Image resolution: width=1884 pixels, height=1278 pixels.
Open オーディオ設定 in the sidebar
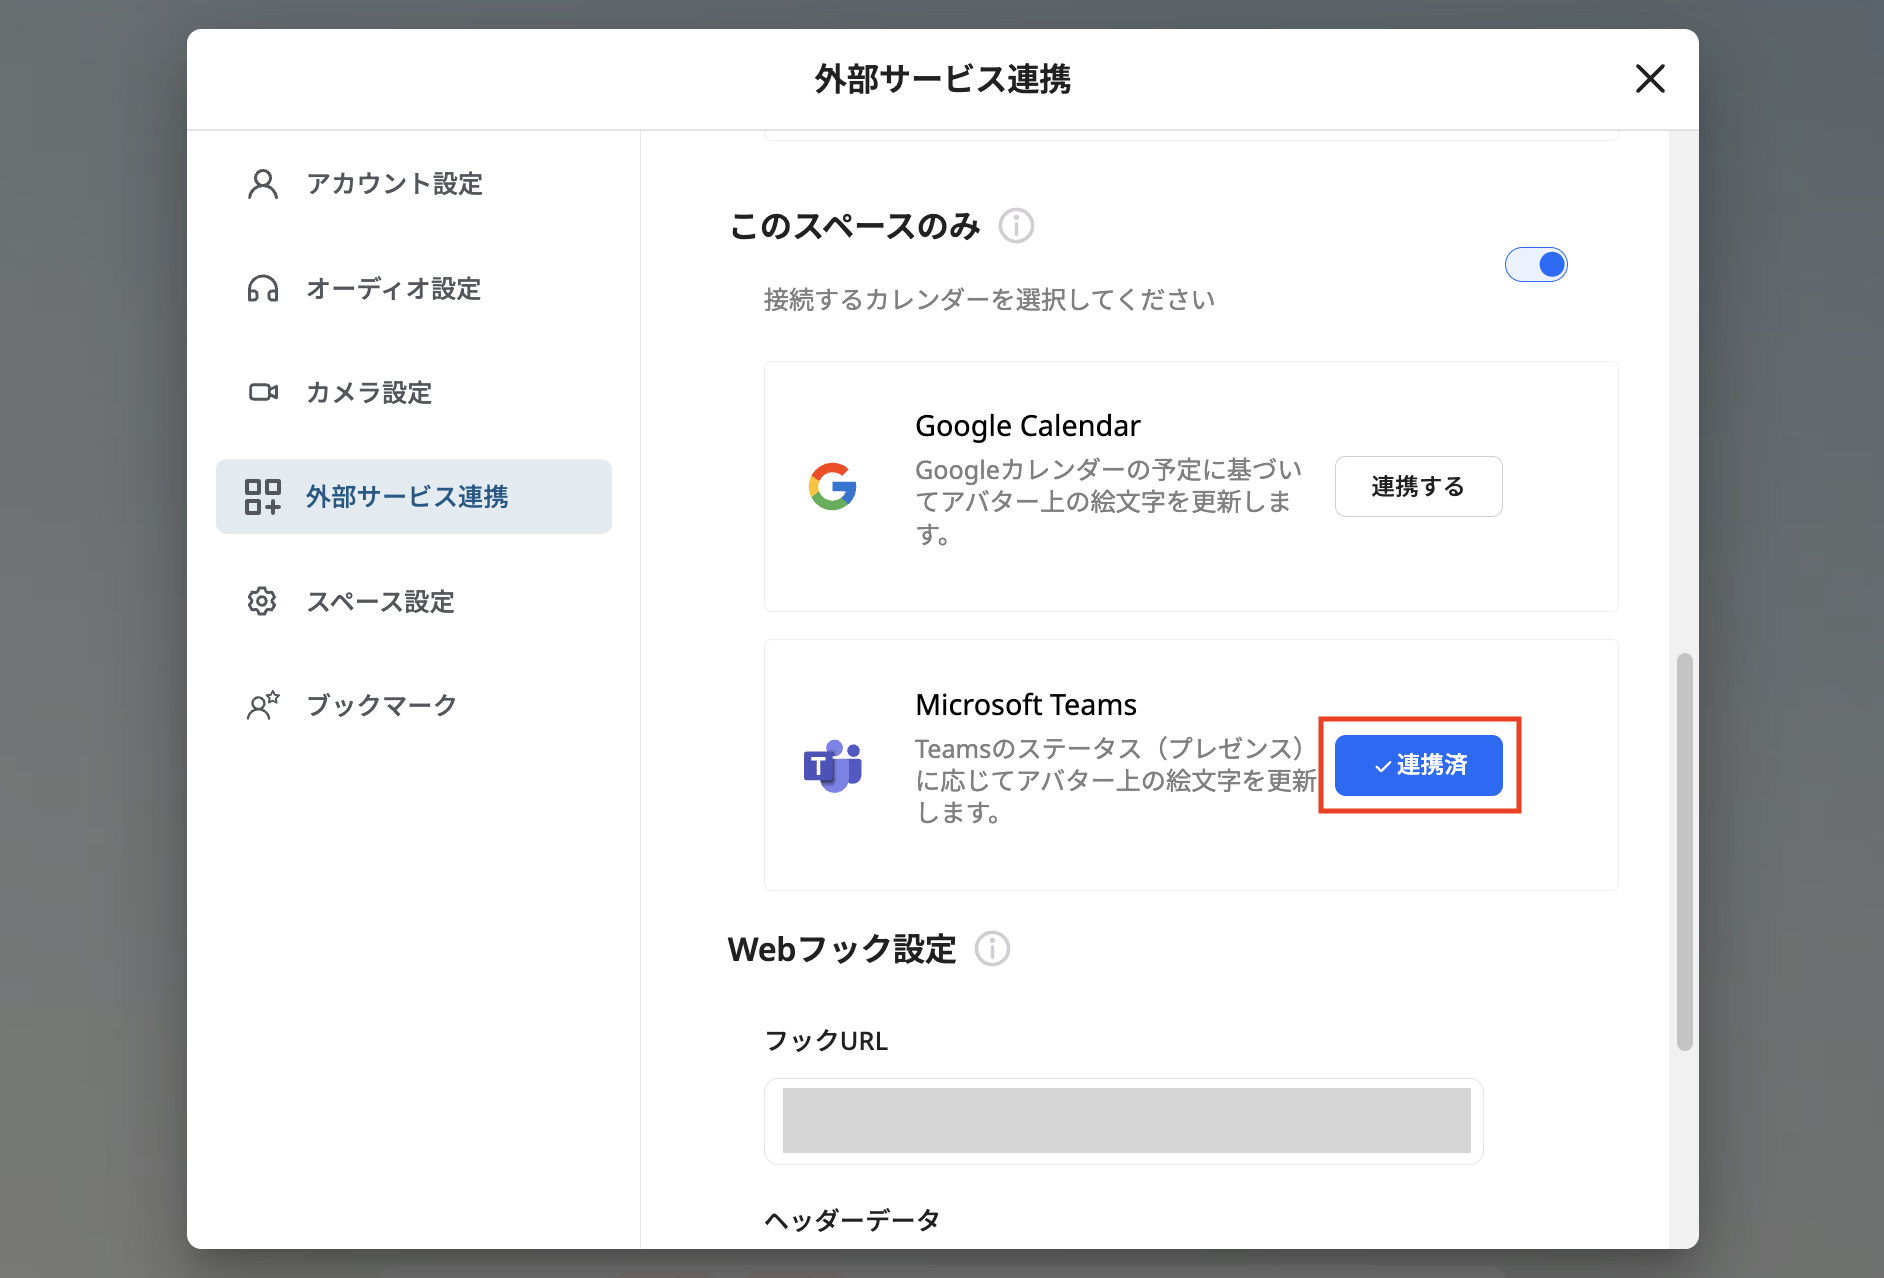414,289
